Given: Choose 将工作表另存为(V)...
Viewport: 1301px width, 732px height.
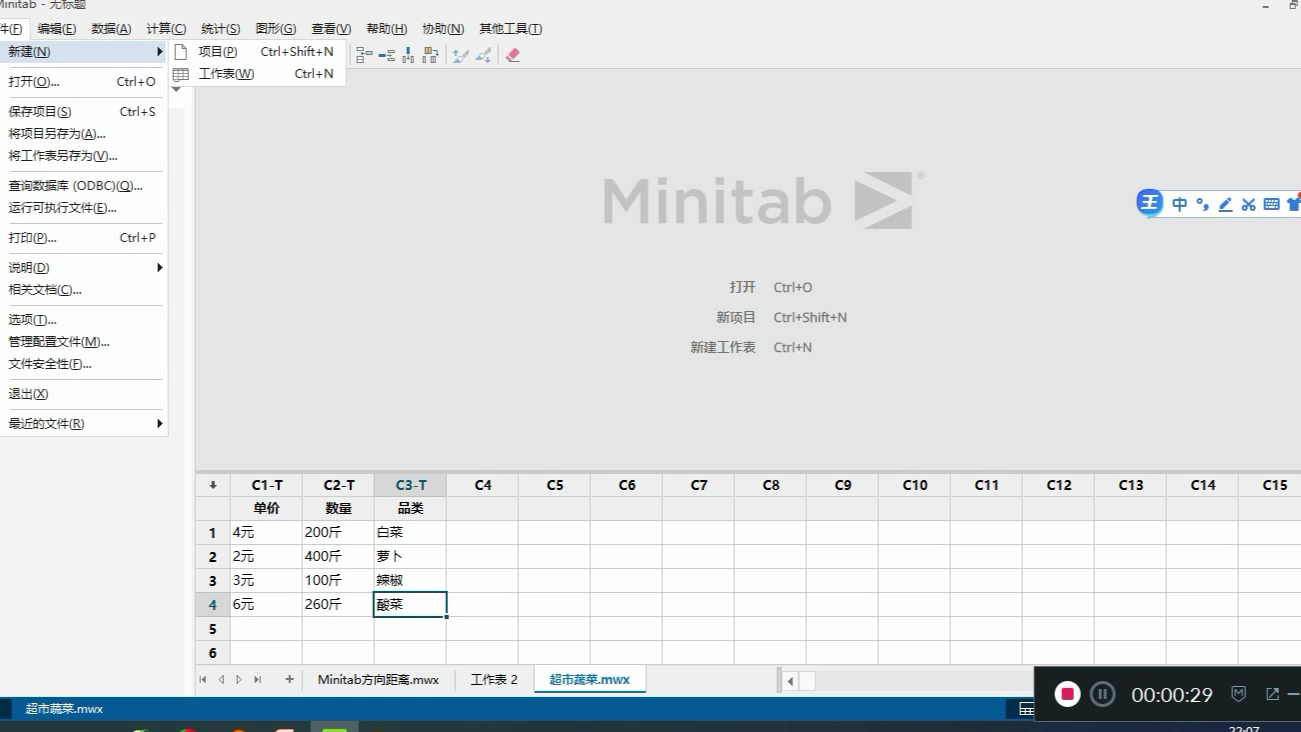Looking at the screenshot, I should click(x=83, y=156).
